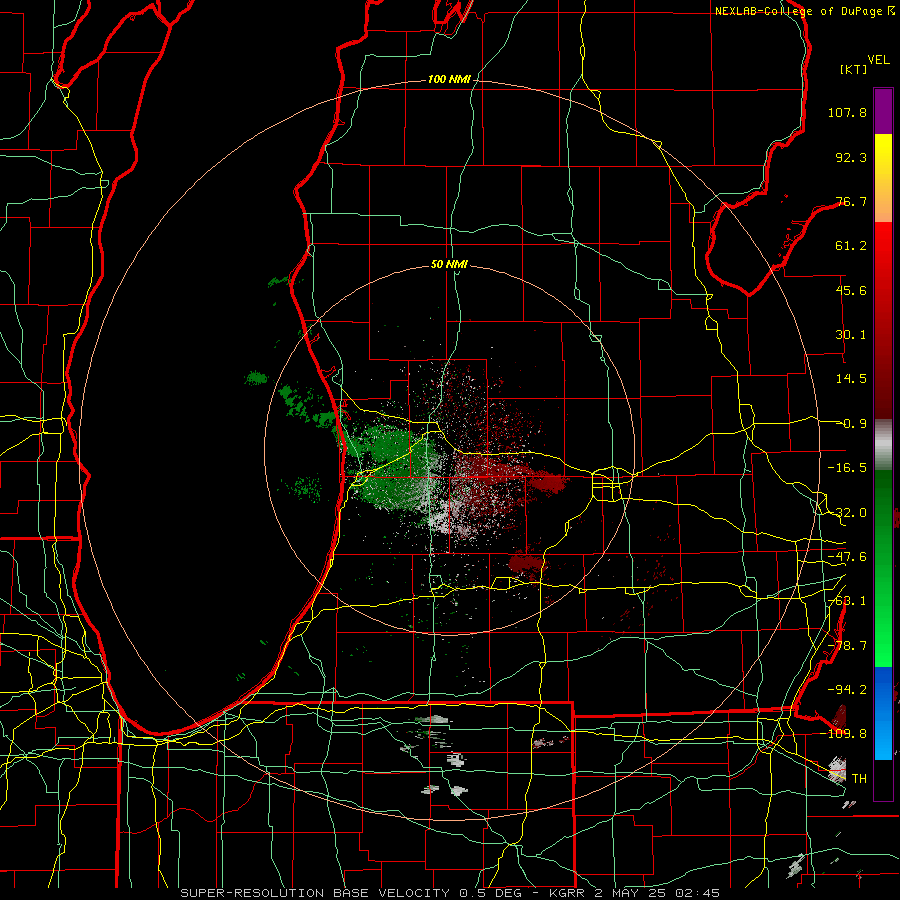
Task: Click the TH label on the legend
Action: [x=859, y=778]
